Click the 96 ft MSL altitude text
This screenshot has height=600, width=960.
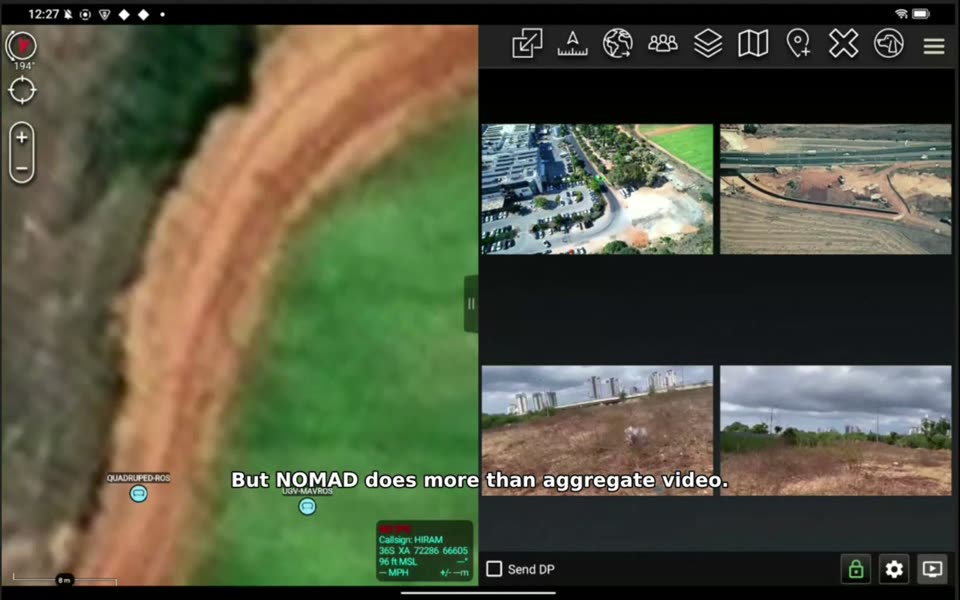(398, 561)
